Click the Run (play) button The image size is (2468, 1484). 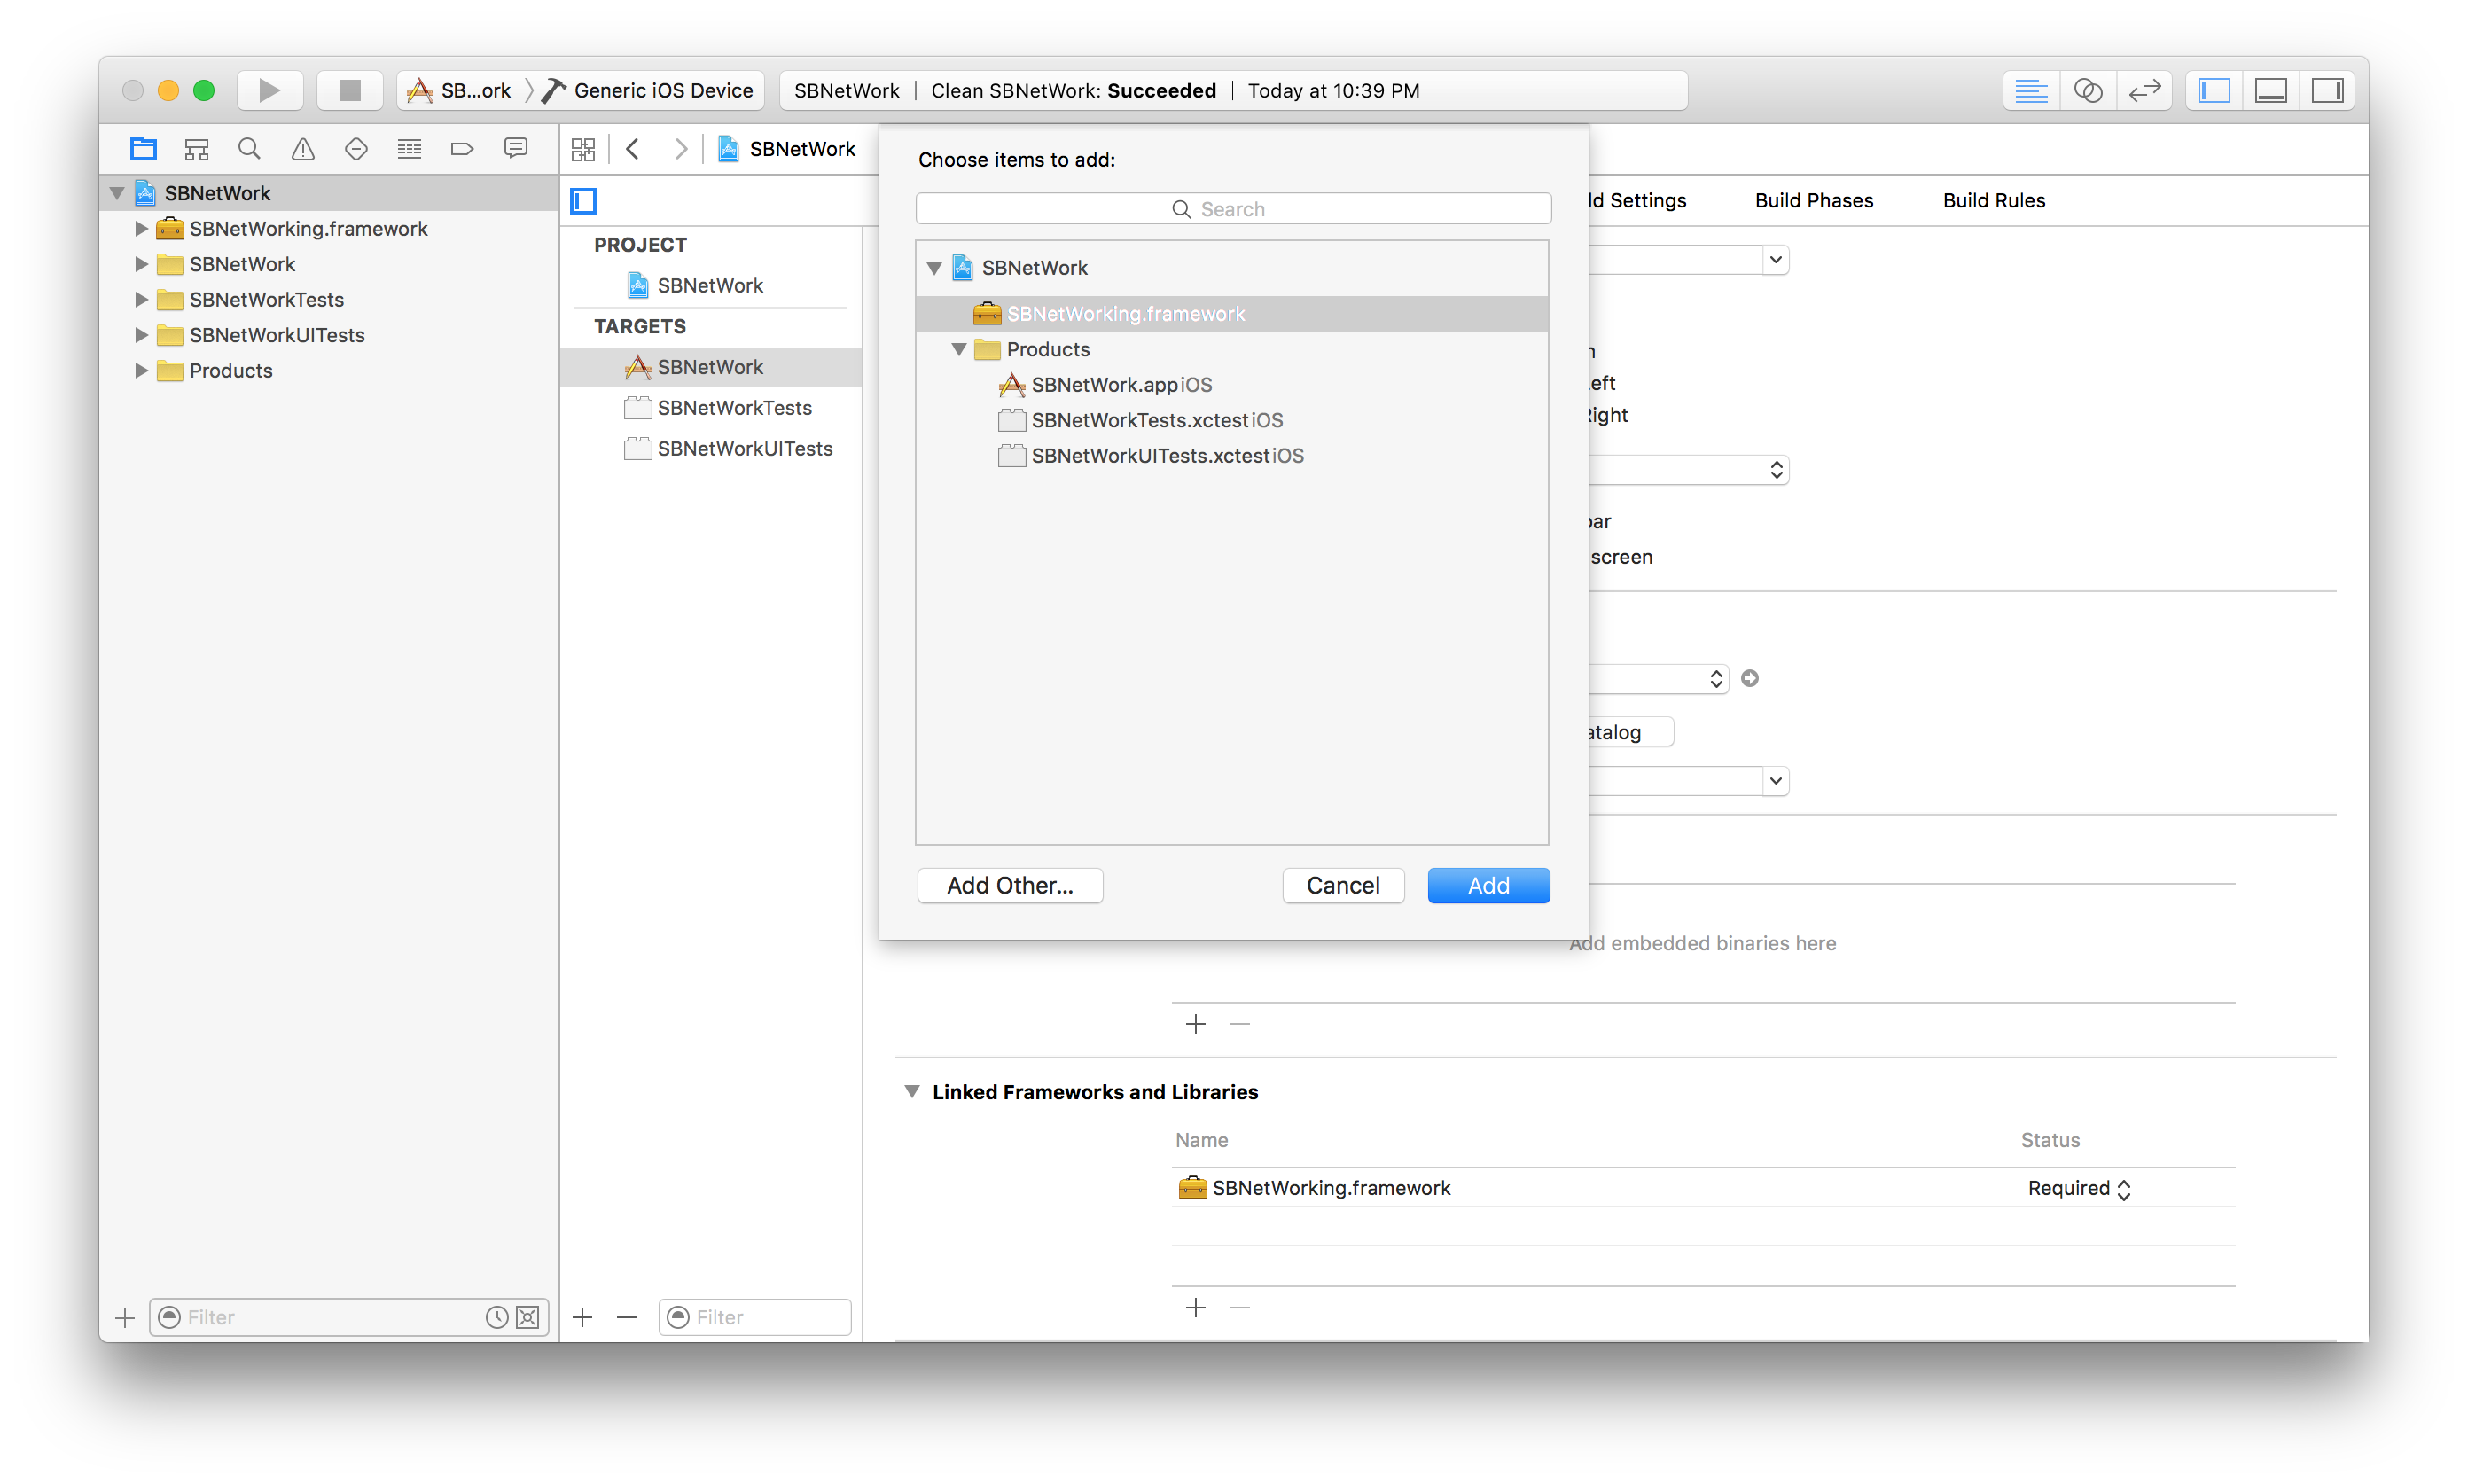coord(269,90)
